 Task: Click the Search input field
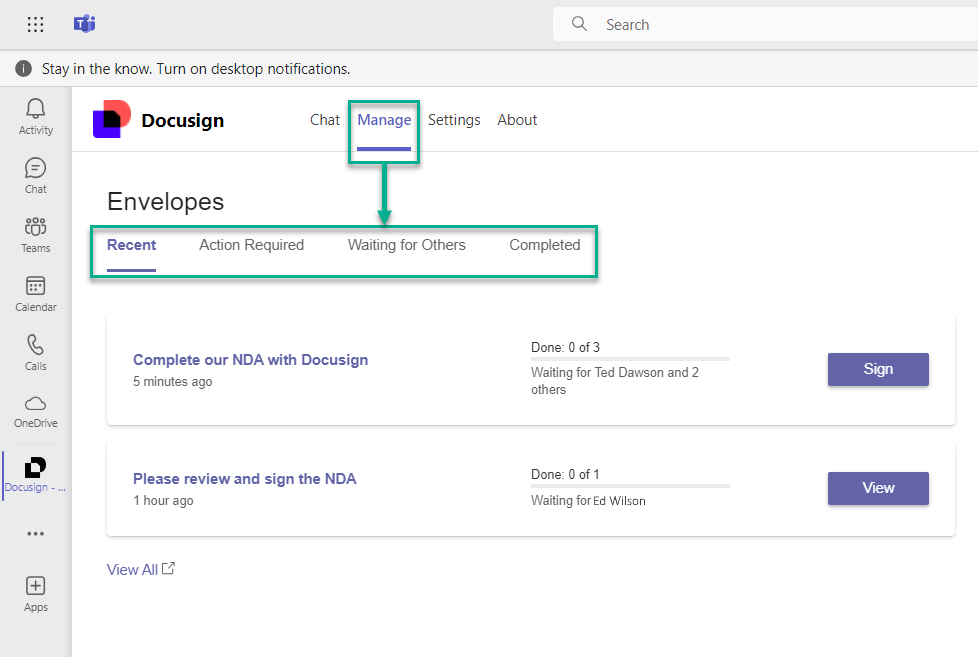760,25
